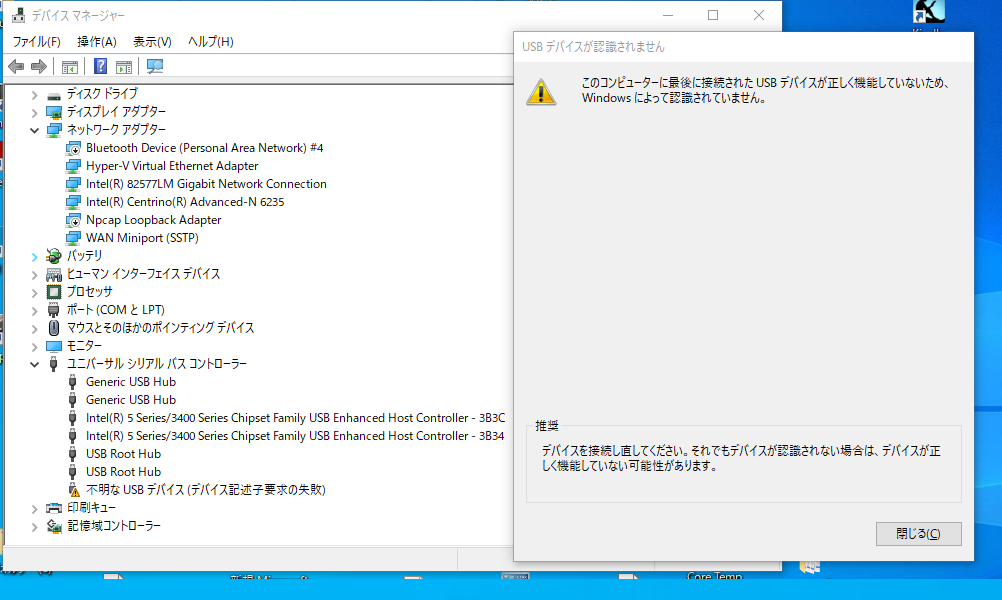
Task: Select the 印刷キュー printer icon
Action: pyautogui.click(x=54, y=508)
